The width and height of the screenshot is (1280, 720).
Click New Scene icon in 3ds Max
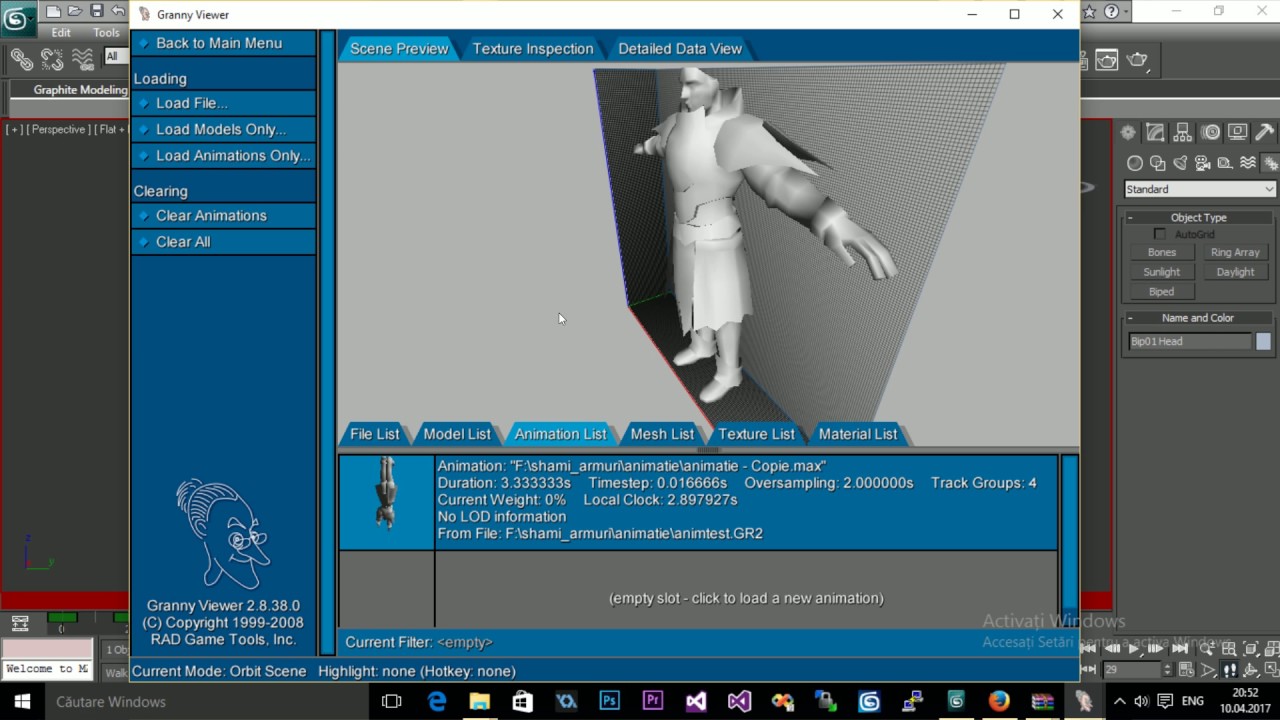pyautogui.click(x=53, y=12)
